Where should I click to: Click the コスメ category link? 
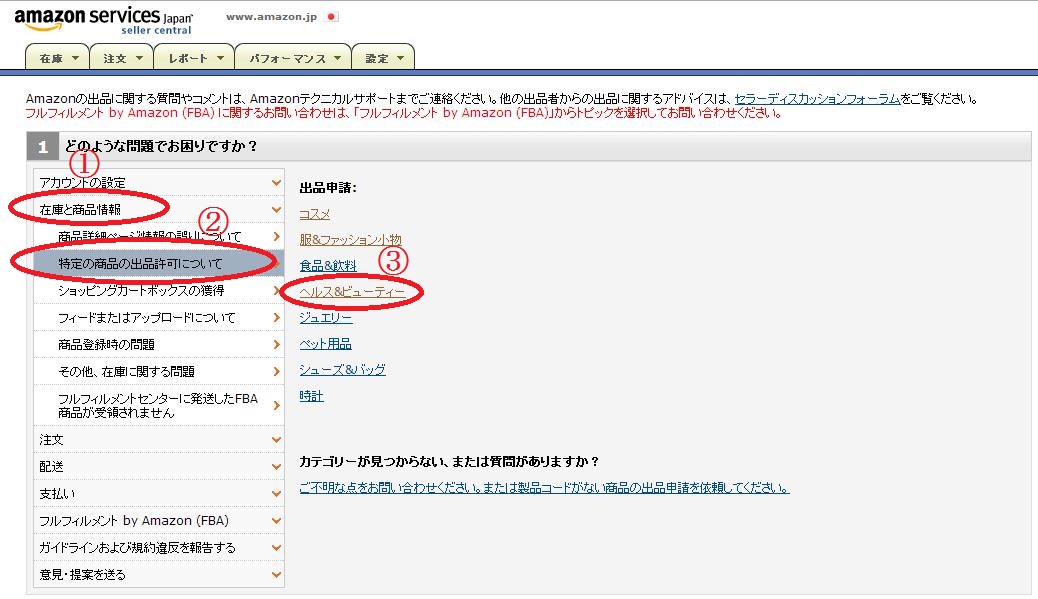pyautogui.click(x=314, y=214)
